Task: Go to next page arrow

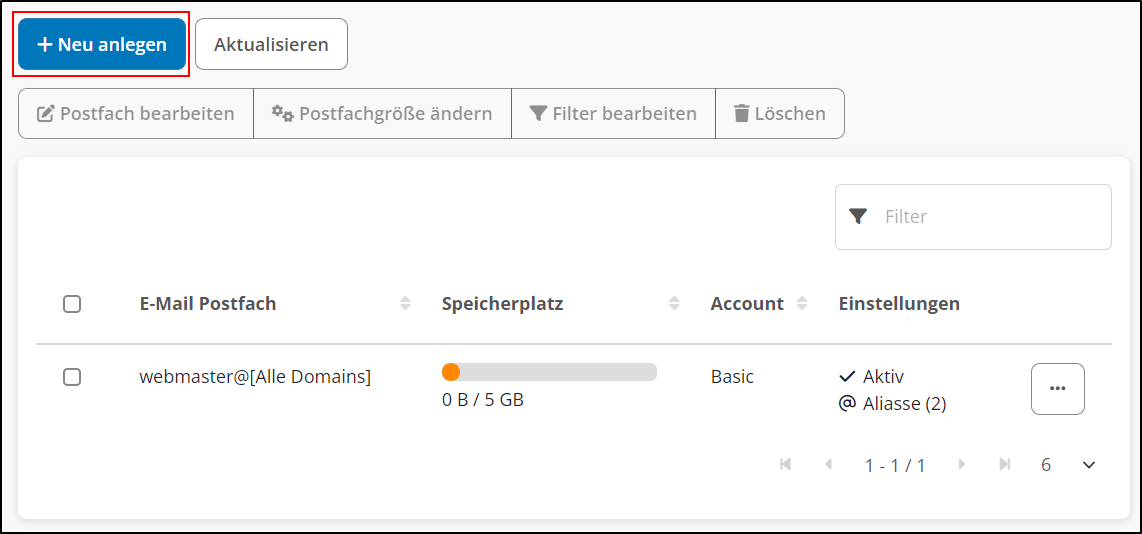Action: point(962,465)
